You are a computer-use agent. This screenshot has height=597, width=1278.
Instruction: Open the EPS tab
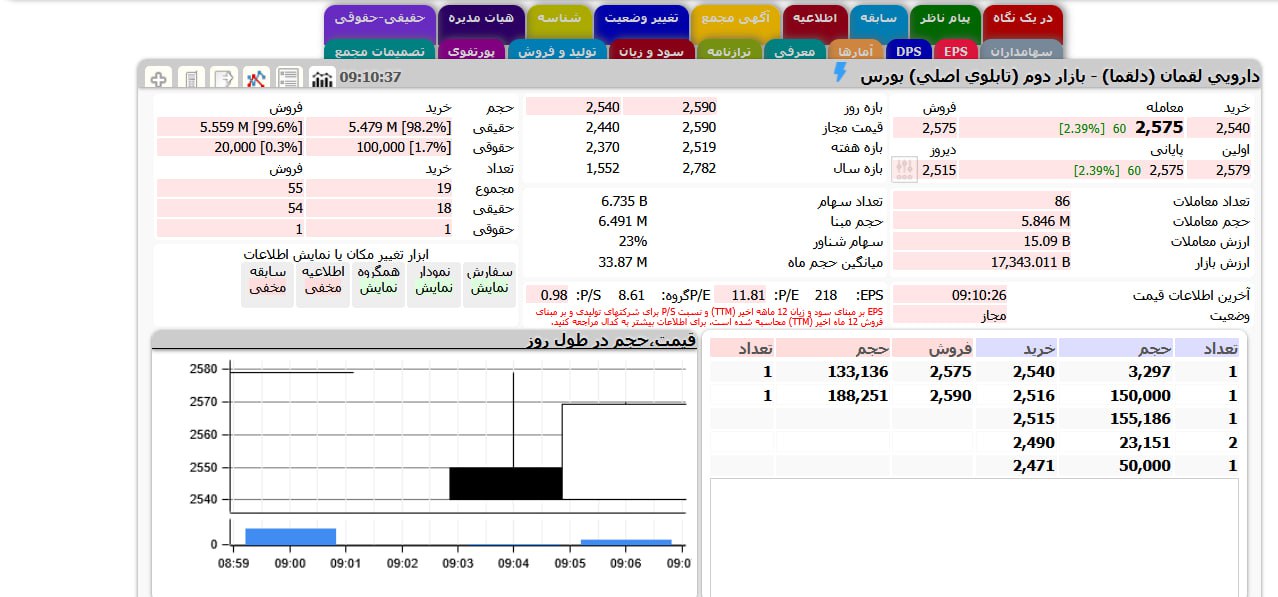tap(957, 51)
